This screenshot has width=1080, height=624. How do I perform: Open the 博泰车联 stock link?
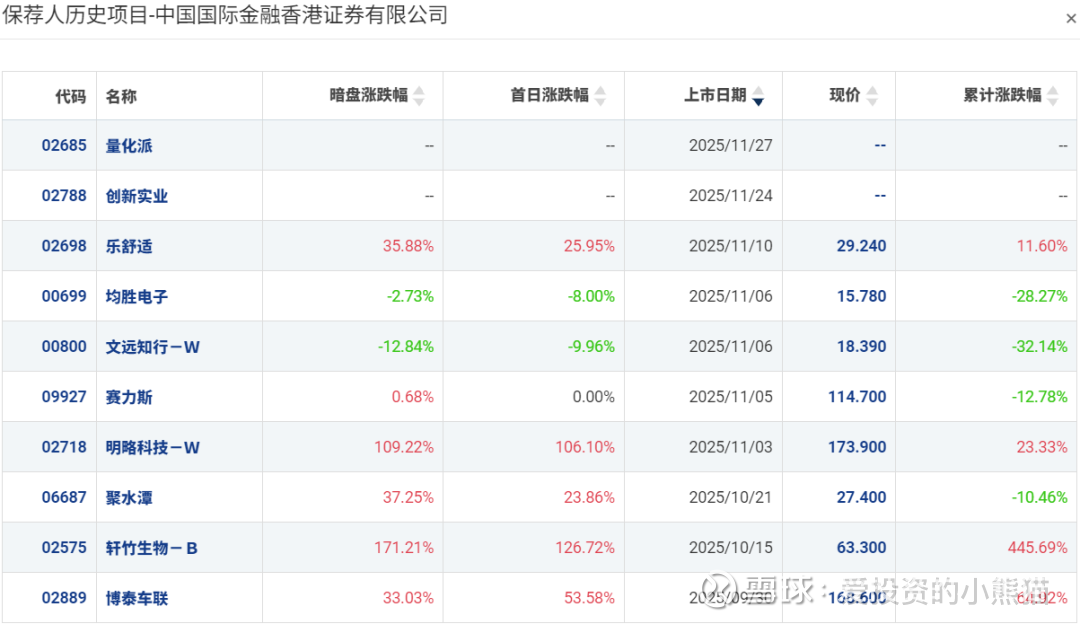click(x=137, y=599)
